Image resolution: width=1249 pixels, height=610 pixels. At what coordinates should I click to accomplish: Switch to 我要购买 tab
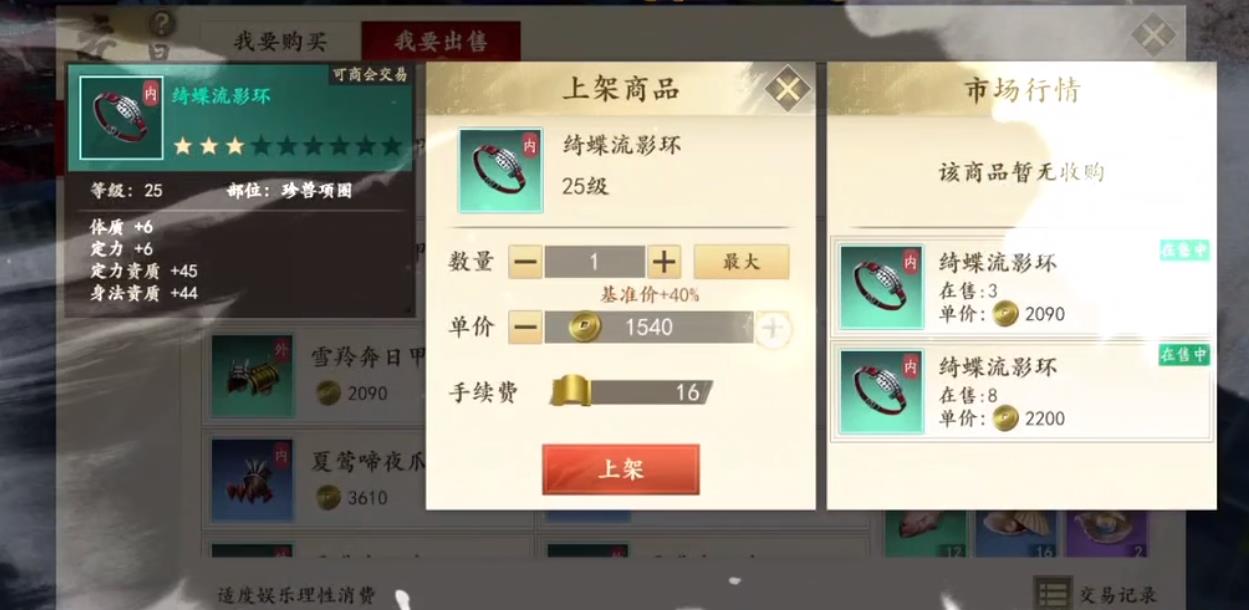coord(280,42)
